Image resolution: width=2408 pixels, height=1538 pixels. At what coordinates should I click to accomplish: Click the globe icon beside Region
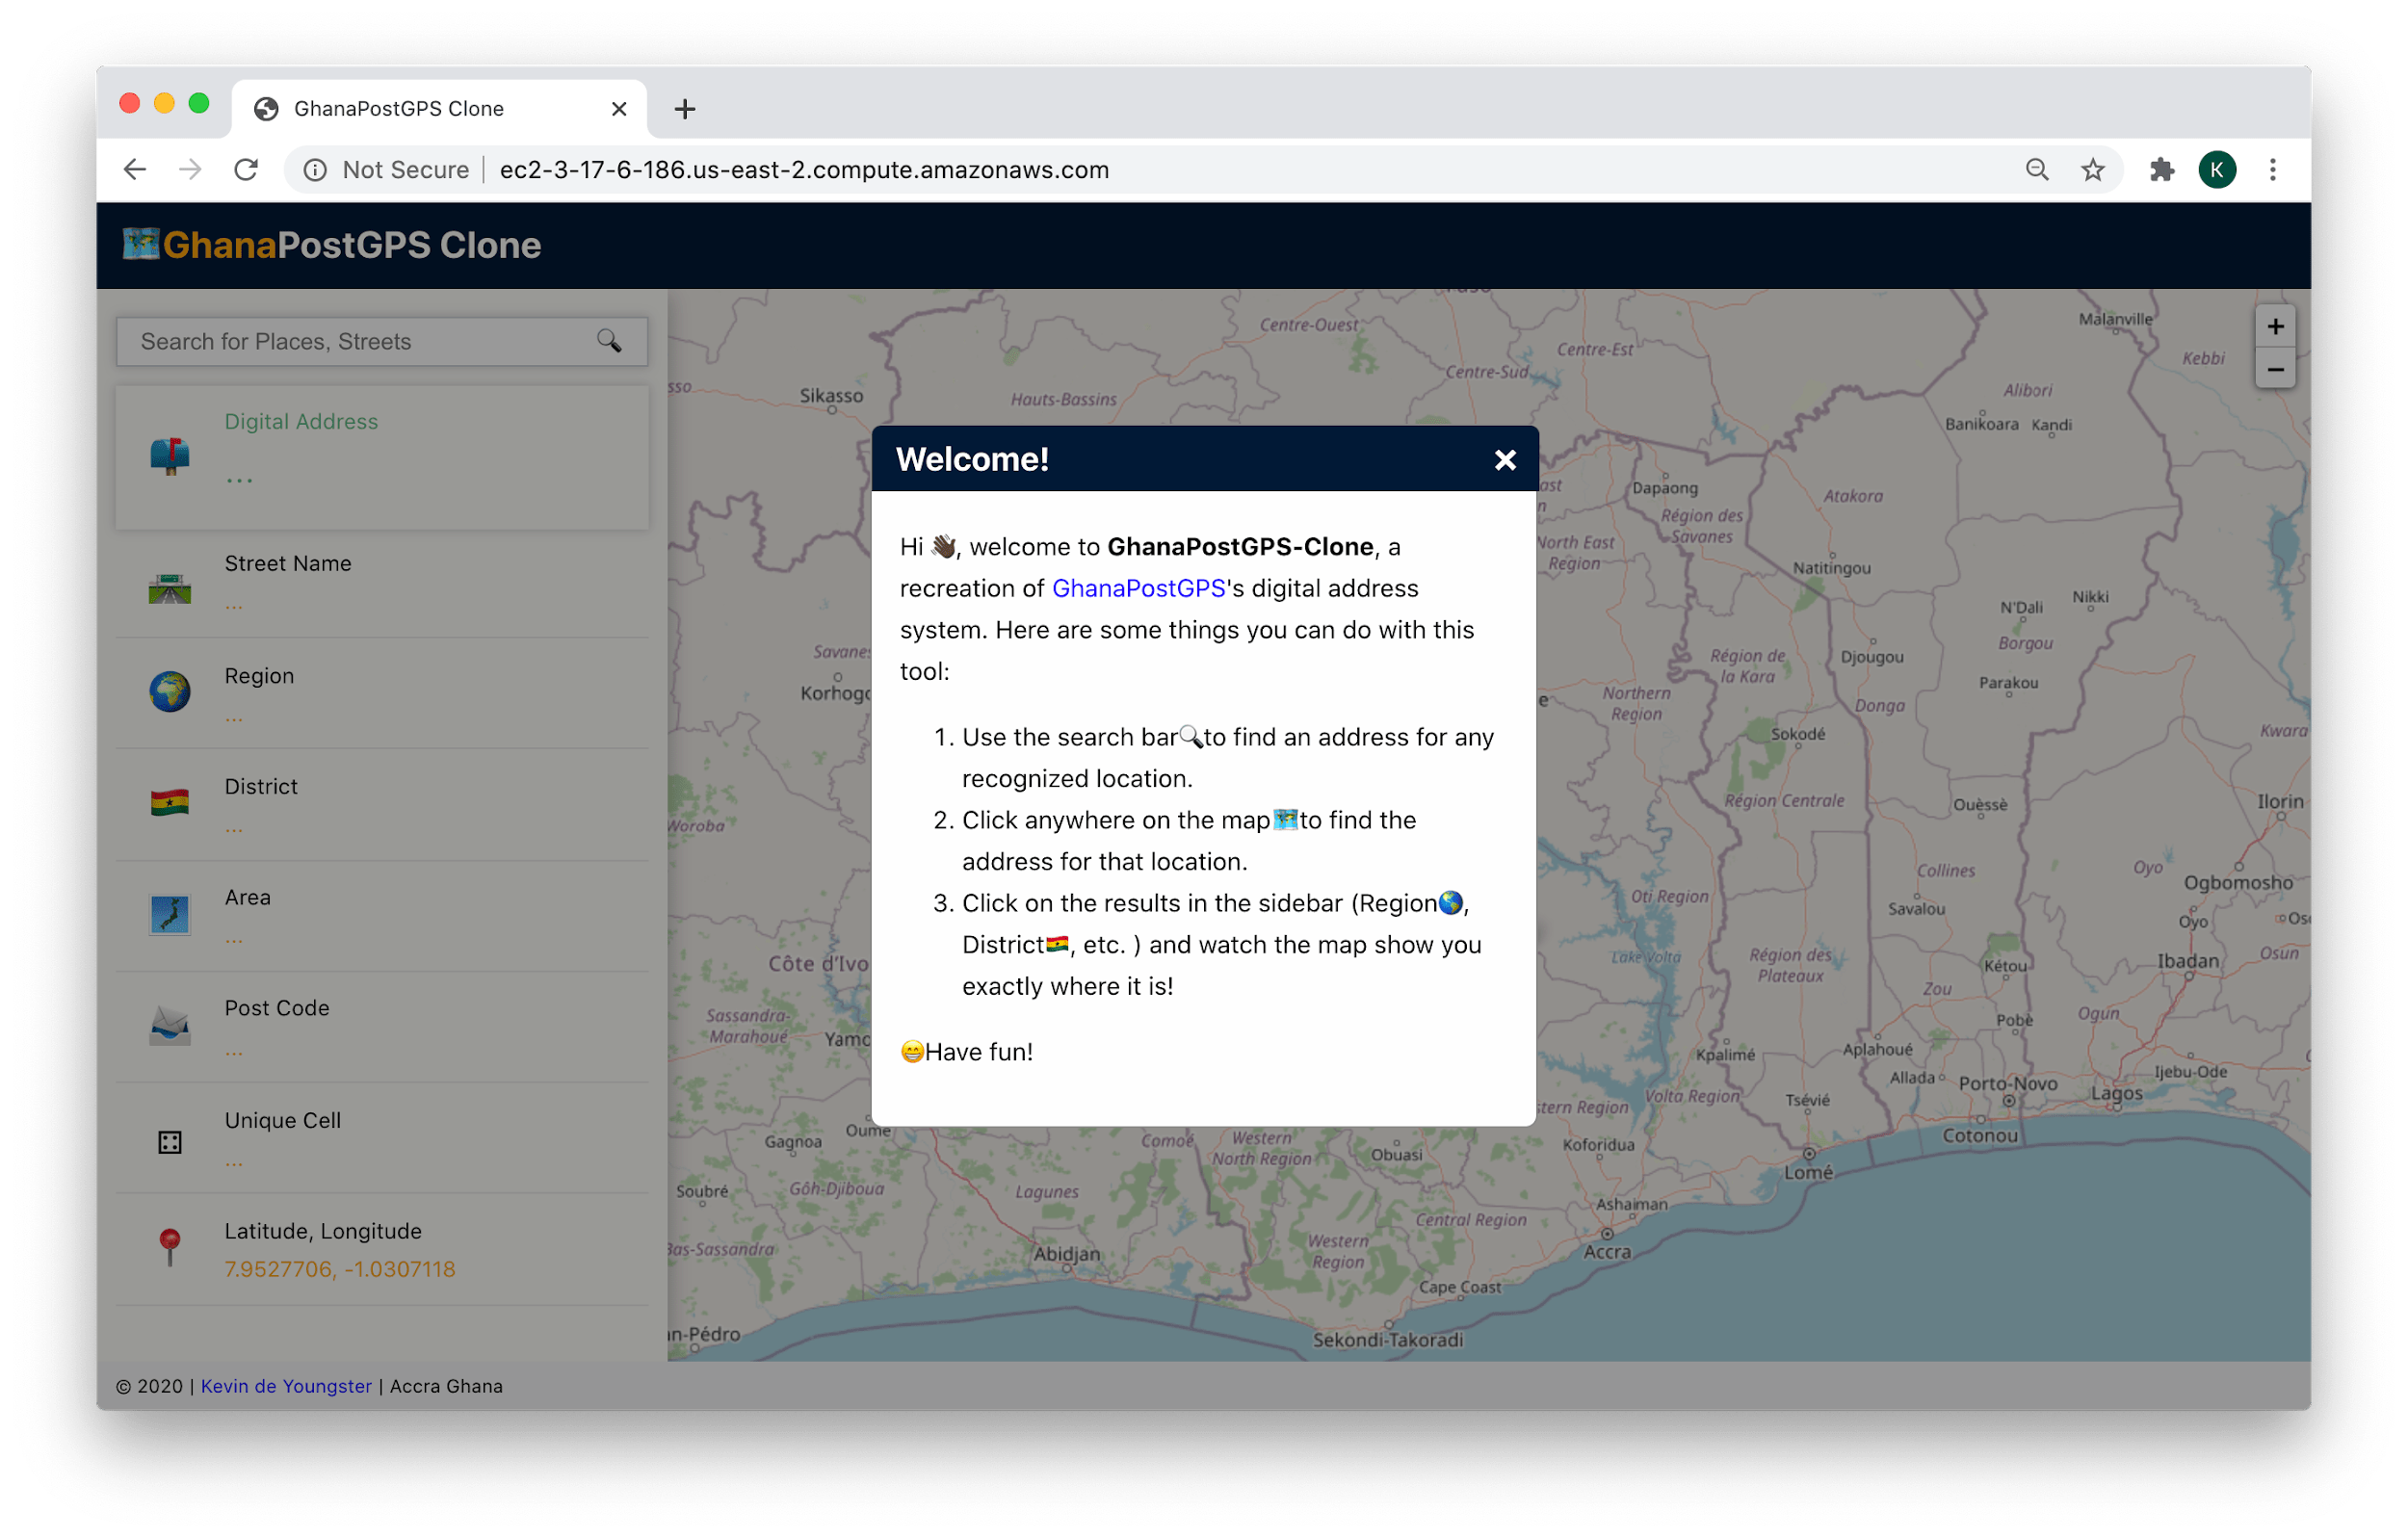(170, 691)
